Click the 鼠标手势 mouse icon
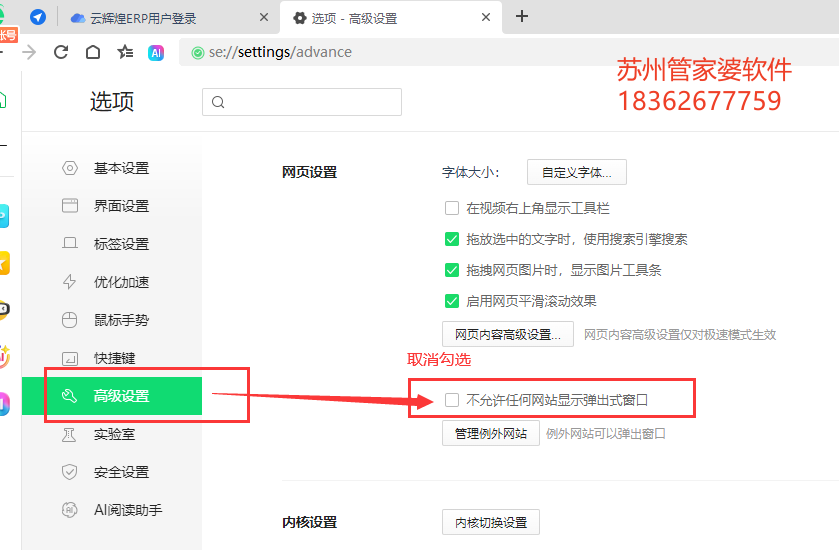The image size is (839, 550). (x=70, y=320)
